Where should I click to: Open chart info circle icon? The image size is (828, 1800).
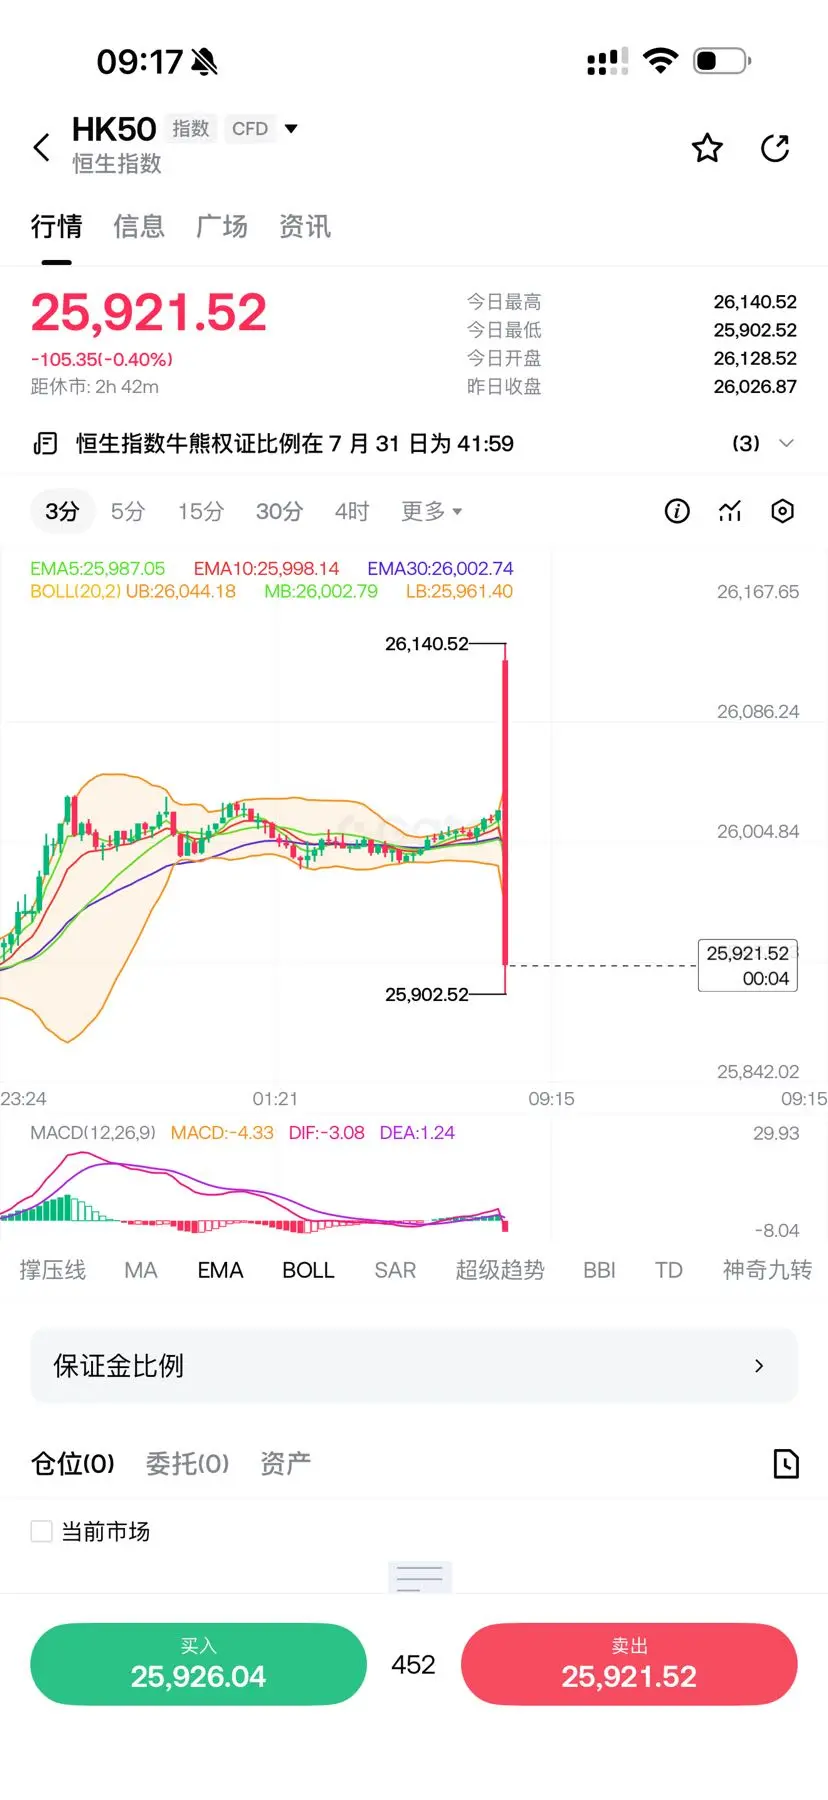677,511
